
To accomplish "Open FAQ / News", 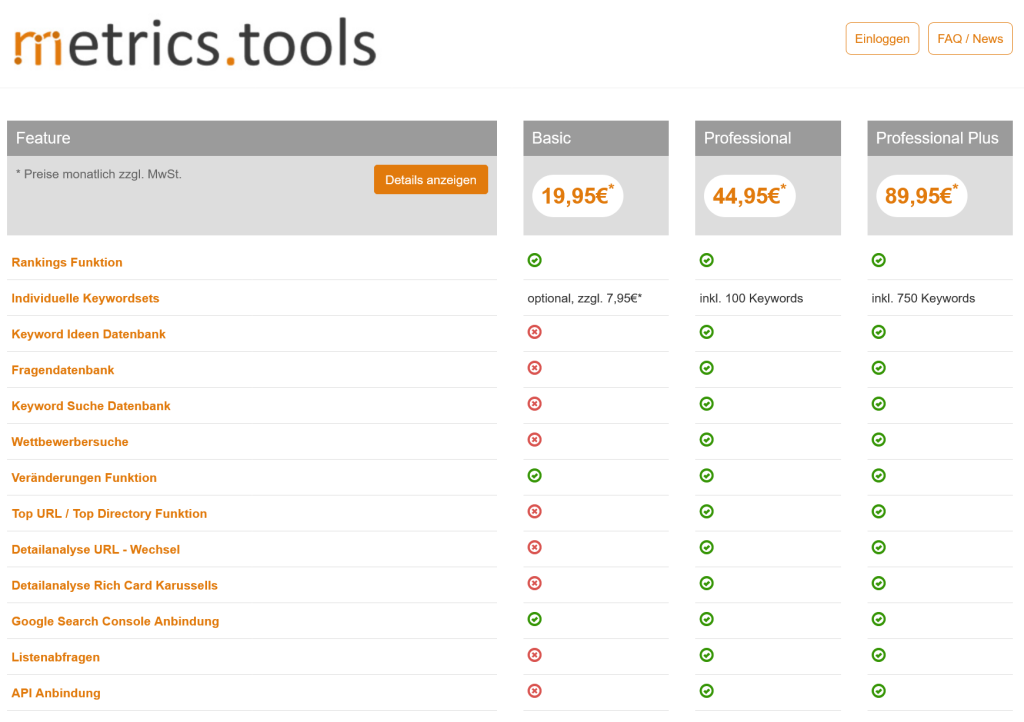I will coord(970,38).
